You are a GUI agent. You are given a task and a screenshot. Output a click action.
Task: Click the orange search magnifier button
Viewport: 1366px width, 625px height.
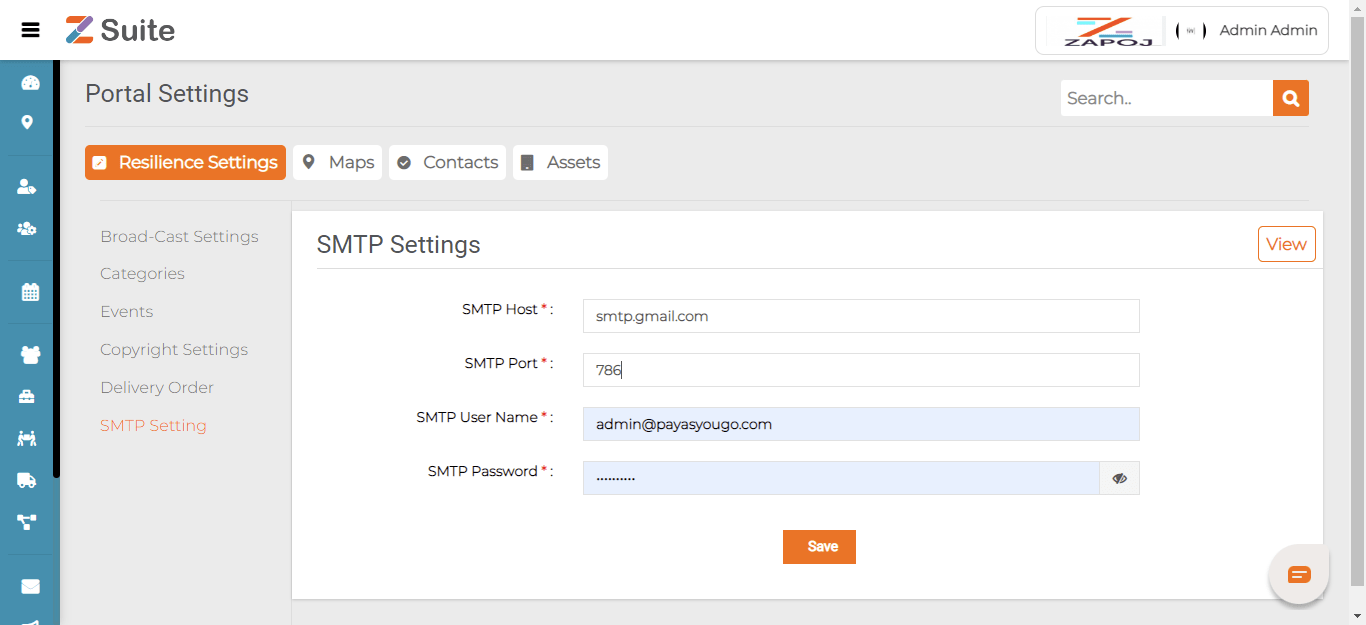point(1290,98)
